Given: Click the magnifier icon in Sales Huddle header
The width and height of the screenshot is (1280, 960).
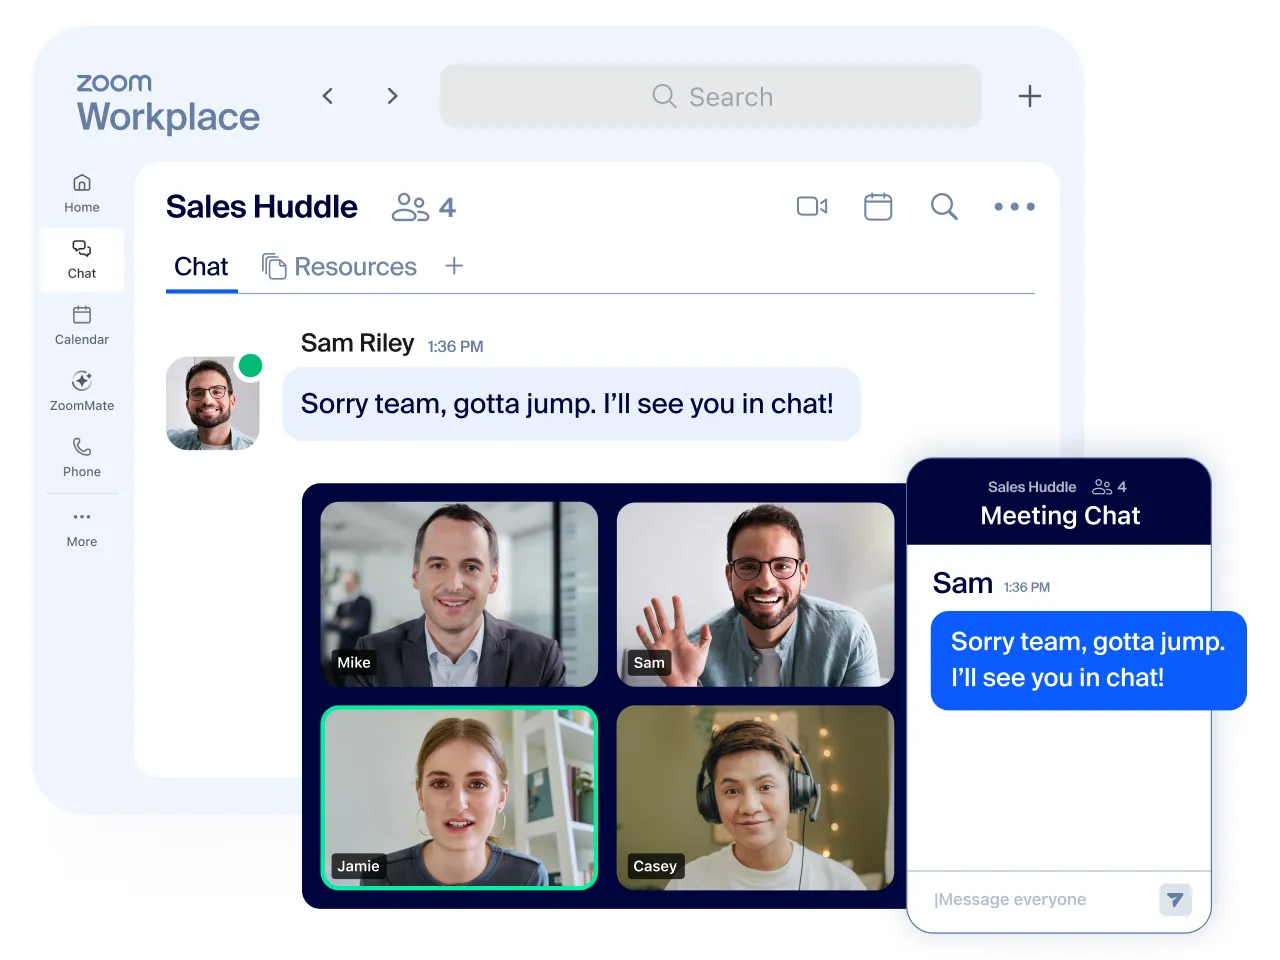Looking at the screenshot, I should point(944,206).
